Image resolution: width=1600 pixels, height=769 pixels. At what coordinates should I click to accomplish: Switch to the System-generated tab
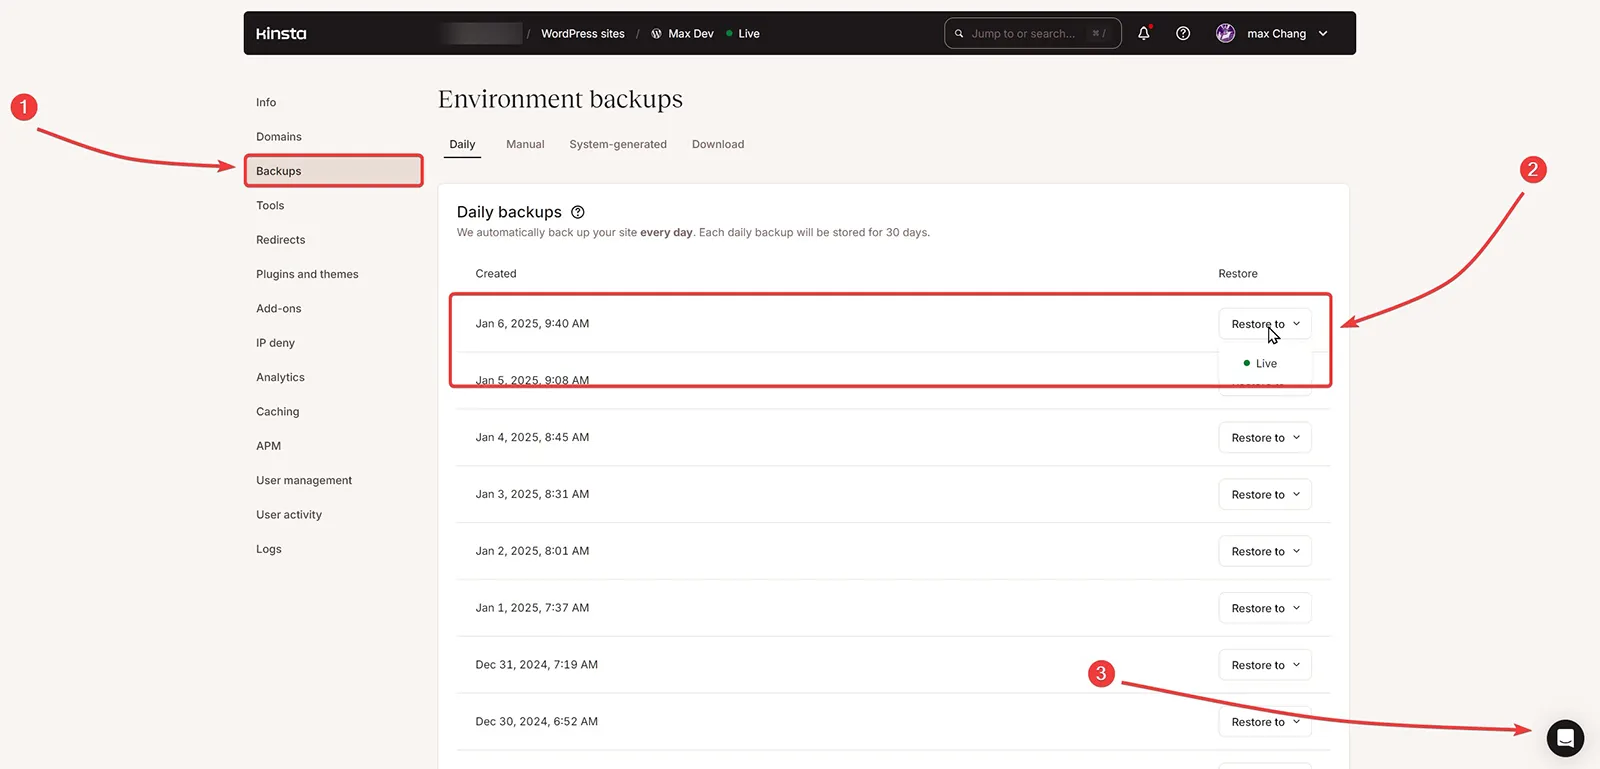point(618,144)
